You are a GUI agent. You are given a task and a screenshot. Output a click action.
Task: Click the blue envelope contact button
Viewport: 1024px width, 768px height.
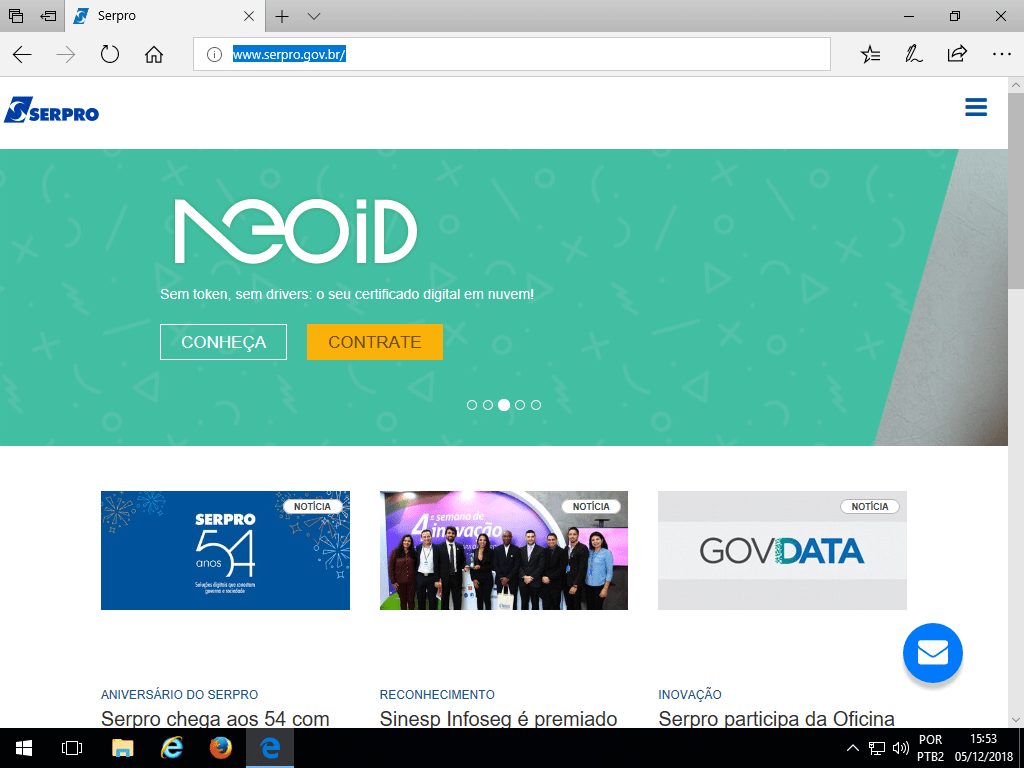pos(932,653)
